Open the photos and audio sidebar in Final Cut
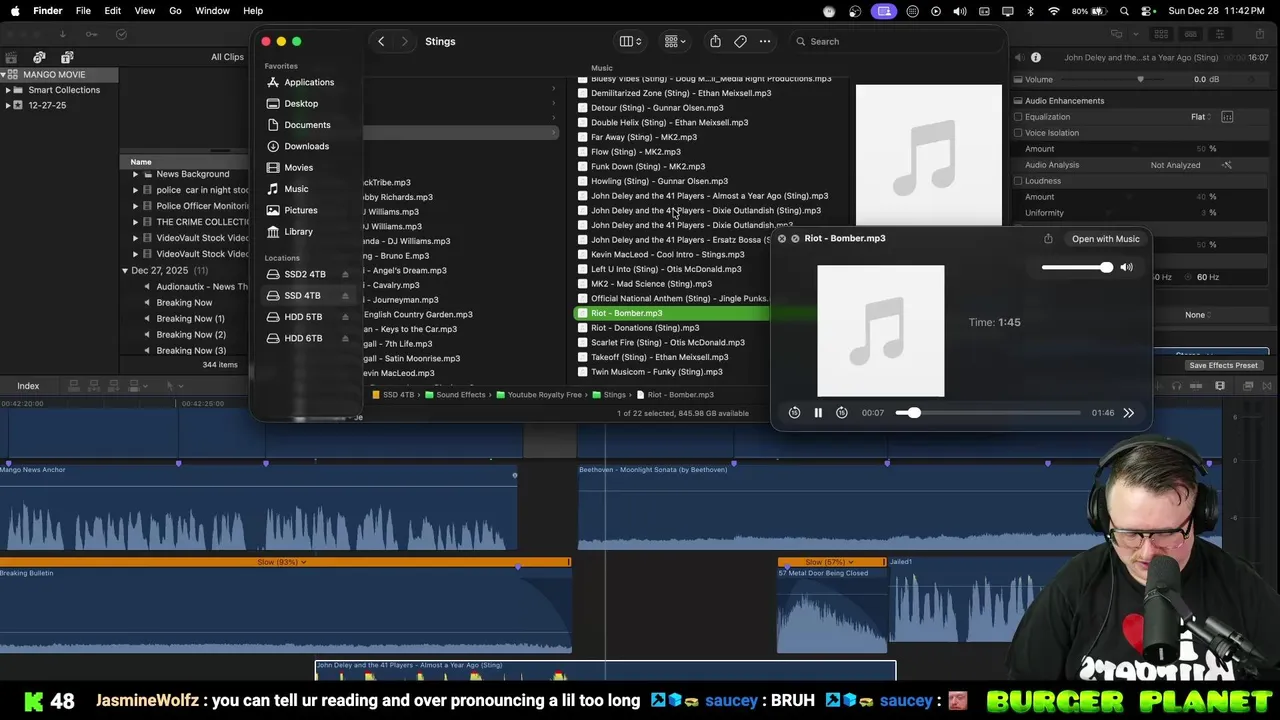1280x720 pixels. [x=39, y=57]
